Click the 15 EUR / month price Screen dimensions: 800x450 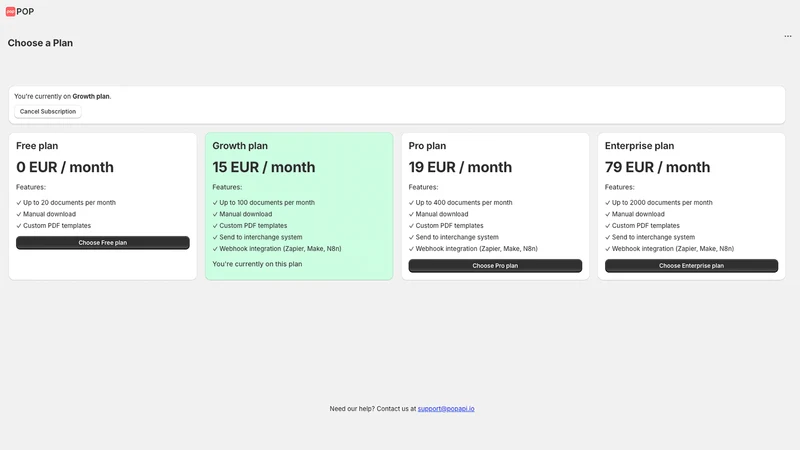click(264, 167)
